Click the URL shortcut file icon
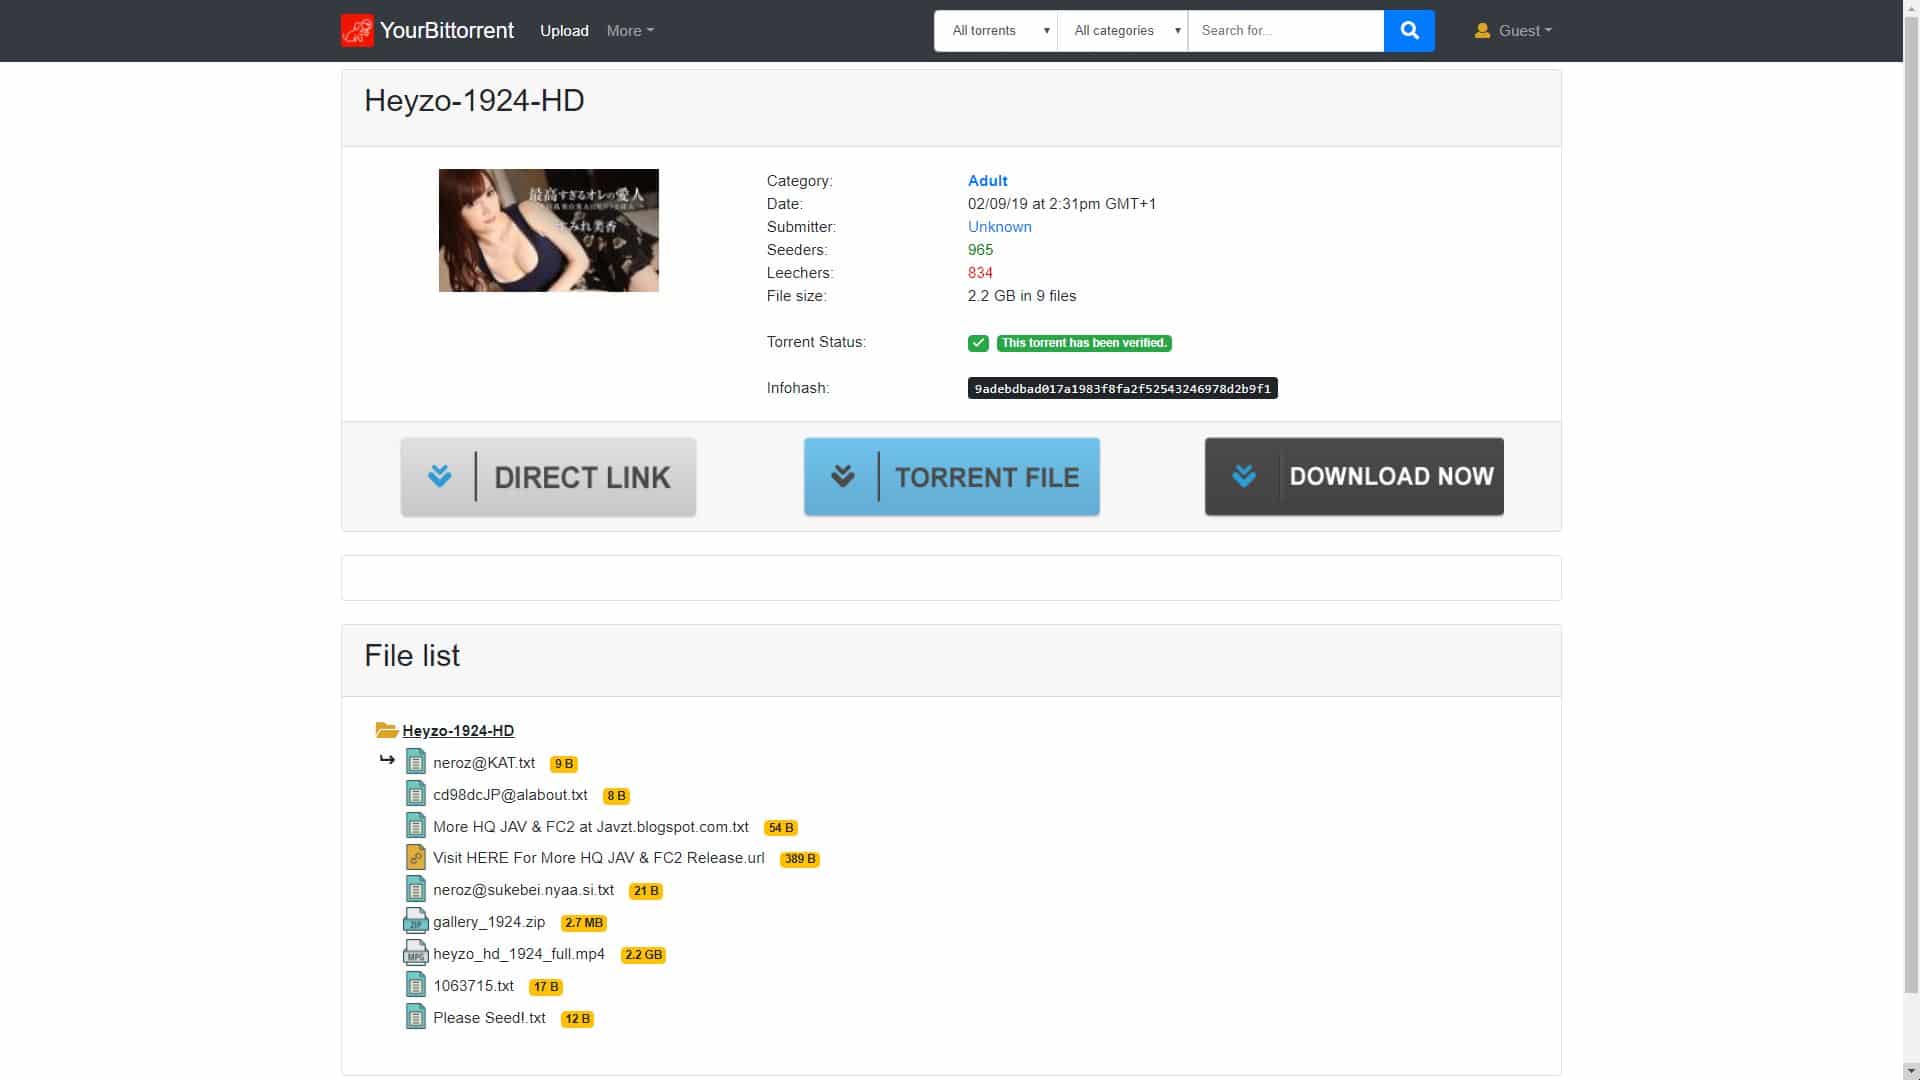 [x=415, y=858]
